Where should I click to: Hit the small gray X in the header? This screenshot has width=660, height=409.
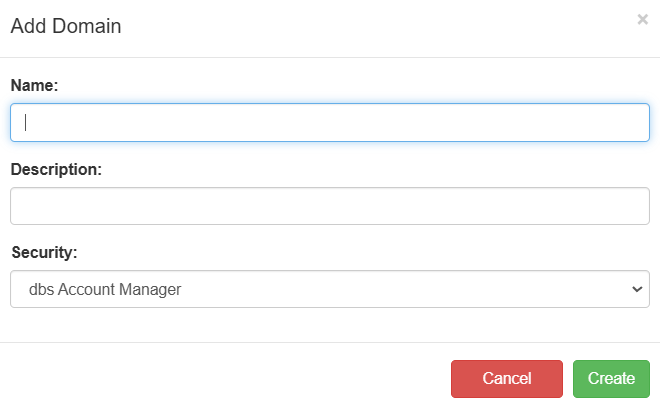tap(642, 19)
